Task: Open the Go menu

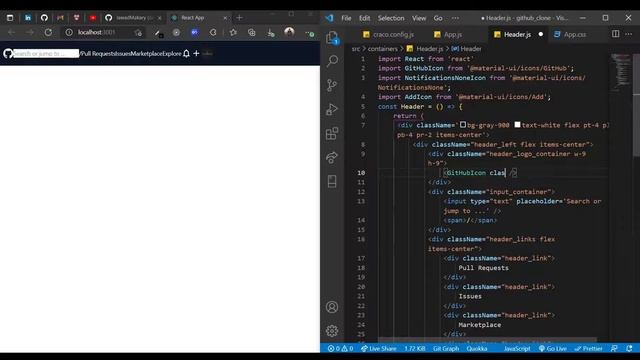Action: [438, 18]
